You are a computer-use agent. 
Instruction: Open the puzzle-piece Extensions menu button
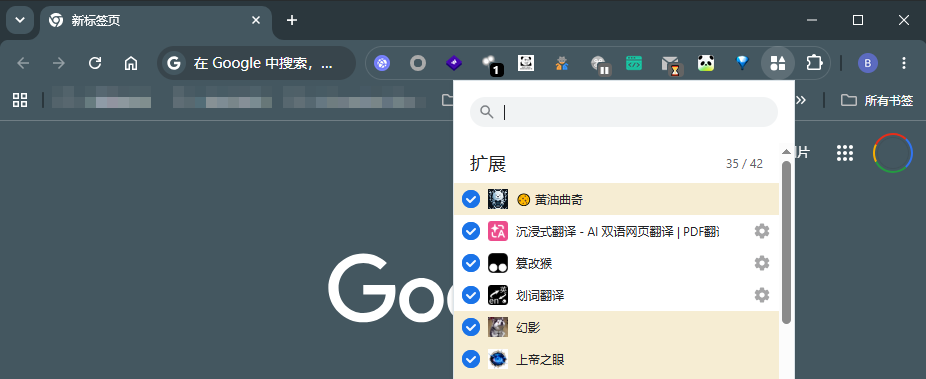coord(814,63)
